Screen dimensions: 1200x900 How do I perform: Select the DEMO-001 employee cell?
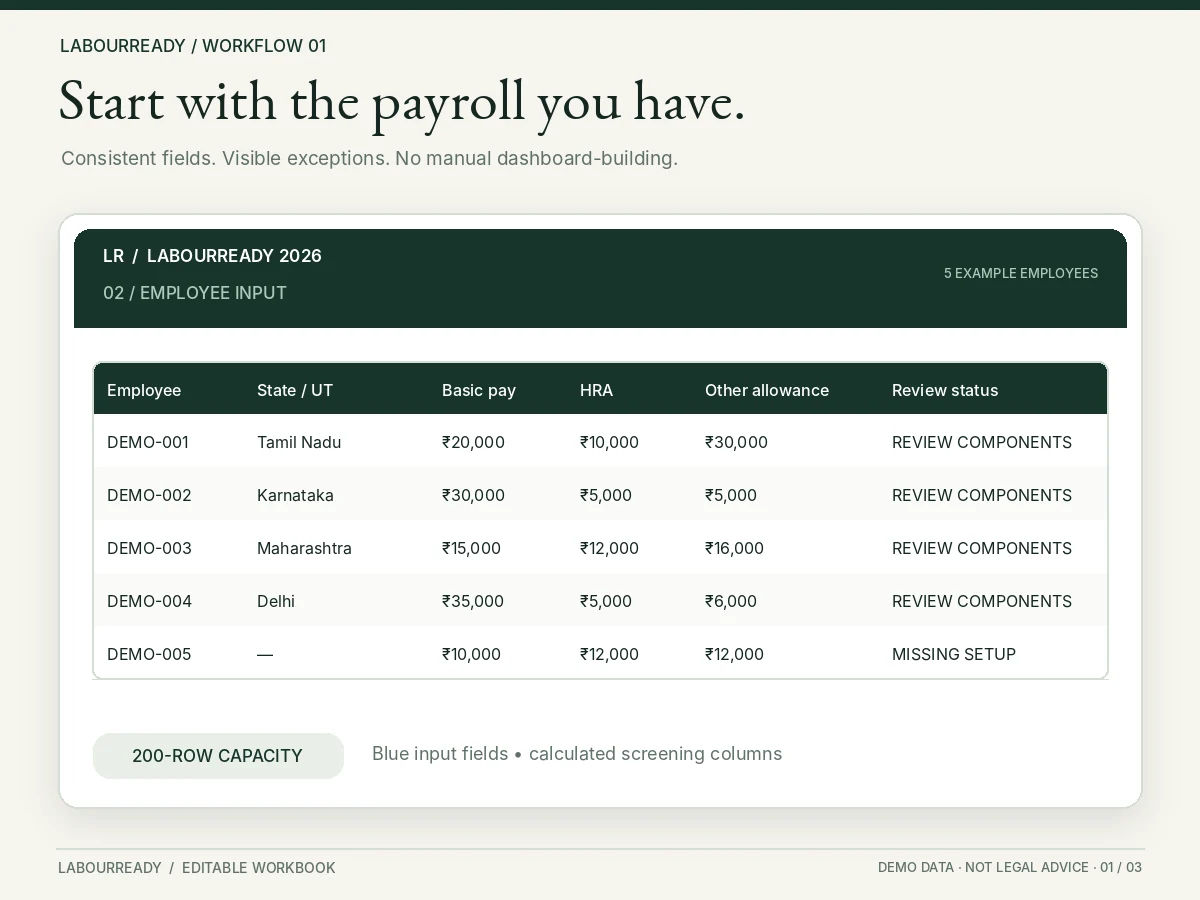(148, 442)
